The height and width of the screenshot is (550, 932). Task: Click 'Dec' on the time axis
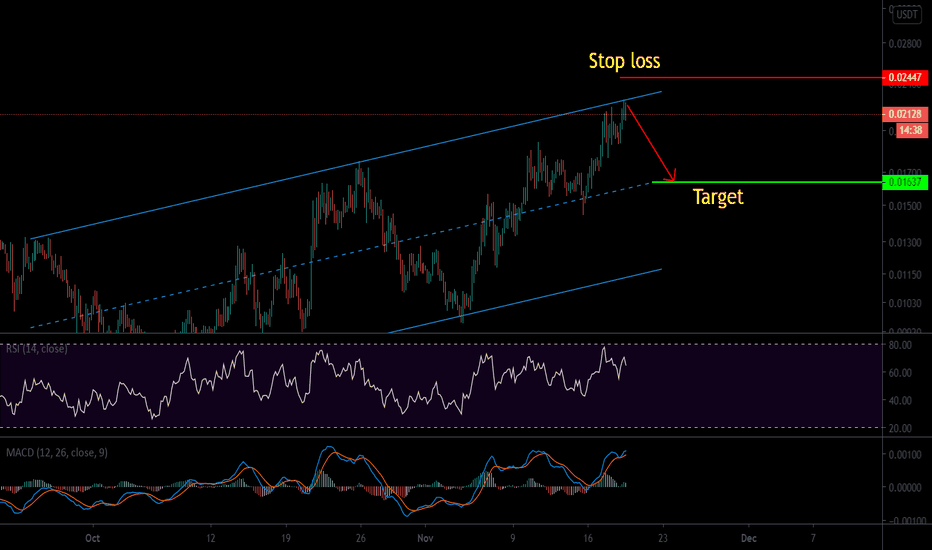pos(748,538)
